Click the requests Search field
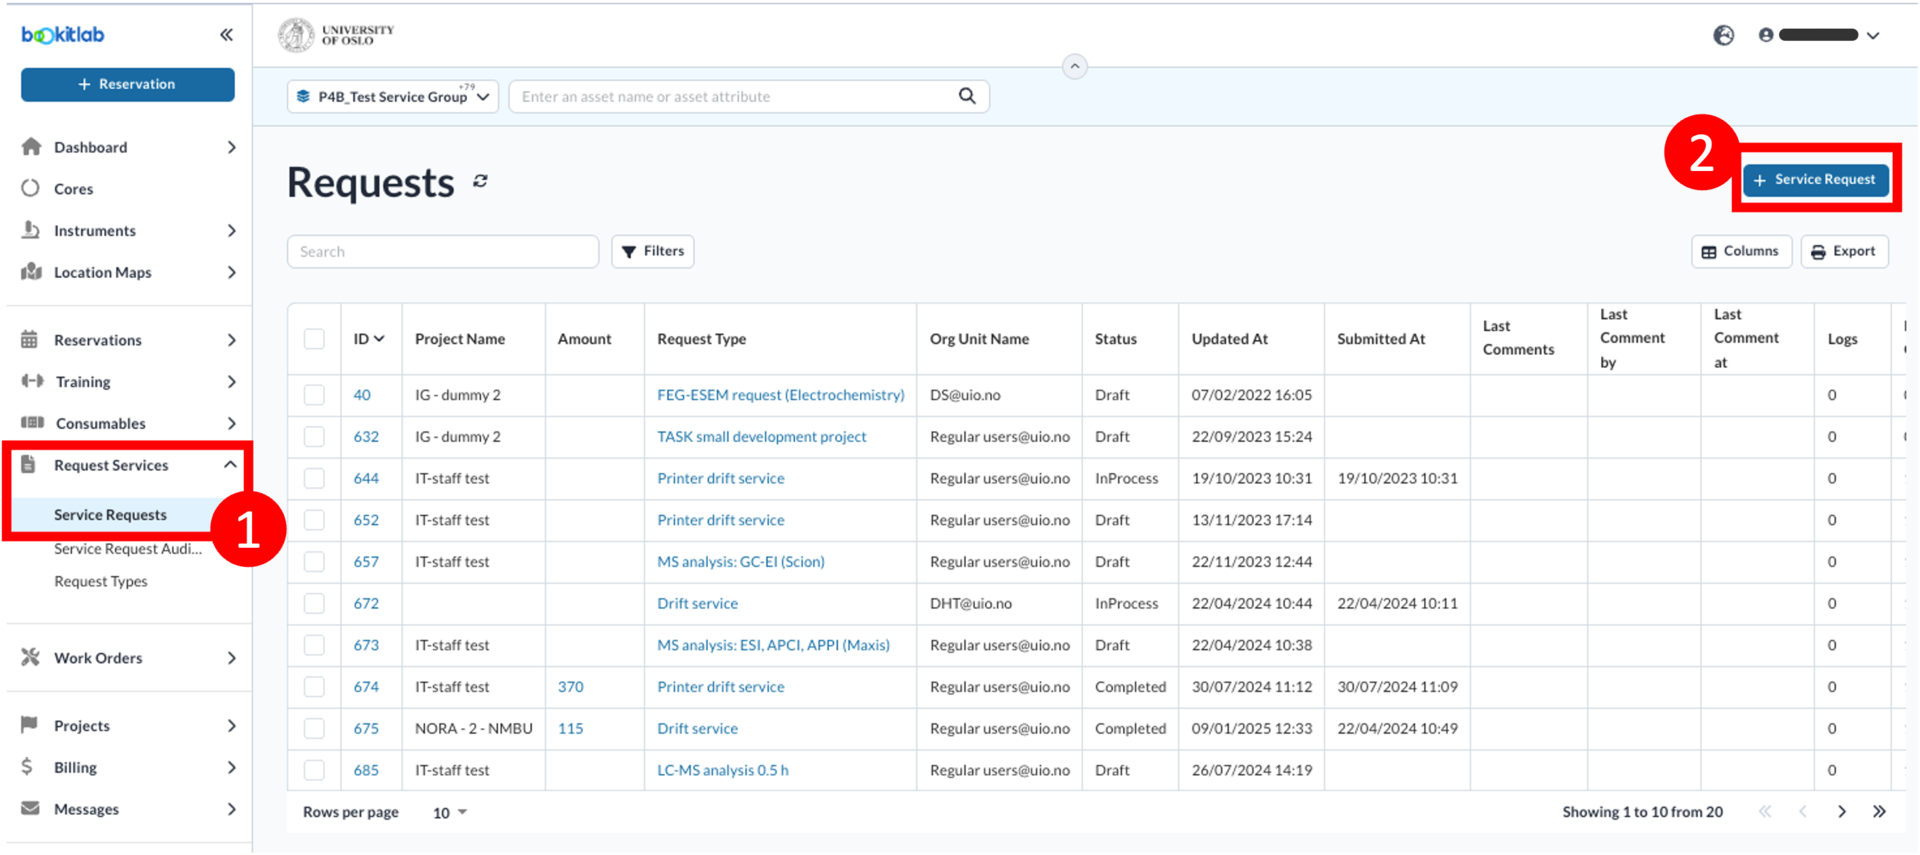Viewport: 1920px width, 855px height. (x=443, y=252)
